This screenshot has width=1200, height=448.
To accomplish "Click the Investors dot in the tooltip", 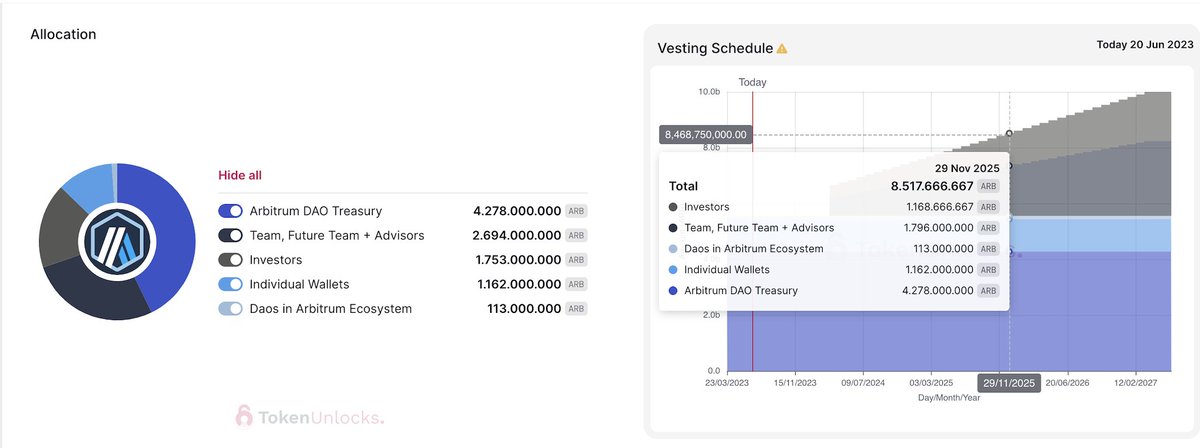I will point(673,207).
